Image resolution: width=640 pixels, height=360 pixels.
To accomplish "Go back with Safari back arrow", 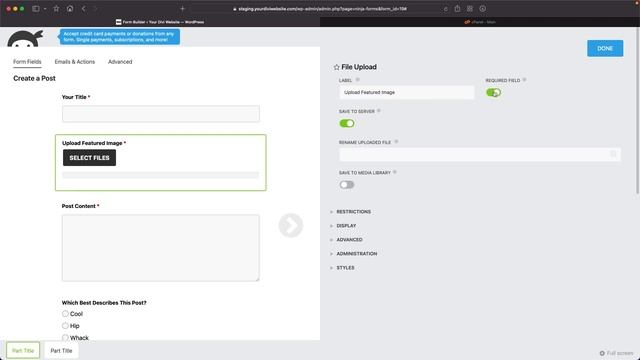I will (x=84, y=9).
